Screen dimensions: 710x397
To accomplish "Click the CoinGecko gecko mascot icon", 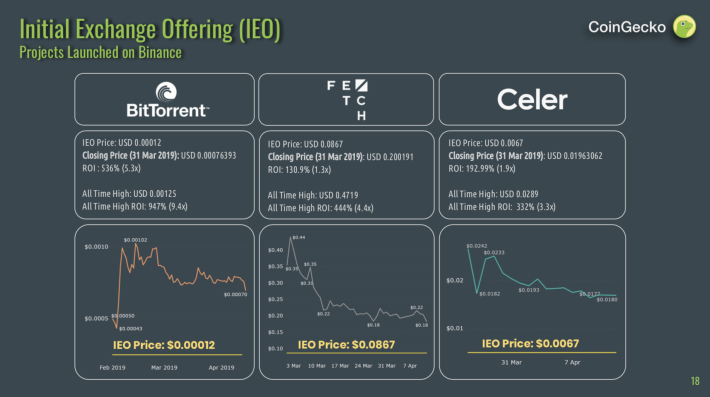I will coord(684,27).
